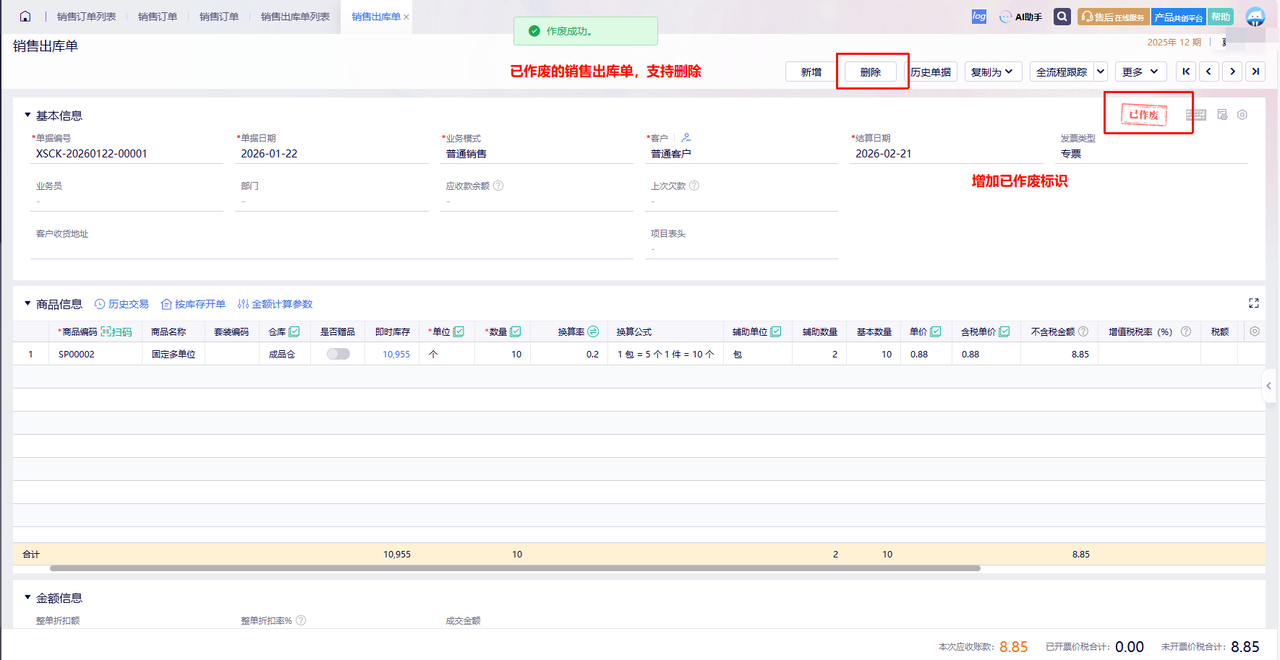Jump to the last document record
The image size is (1280, 660).
coord(1256,71)
